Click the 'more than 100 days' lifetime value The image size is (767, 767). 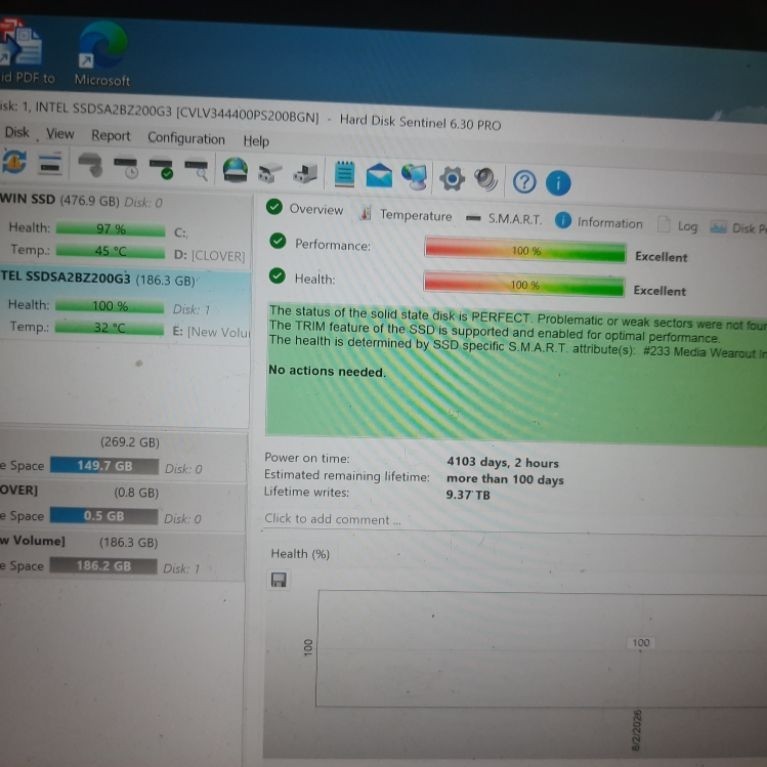[x=505, y=479]
